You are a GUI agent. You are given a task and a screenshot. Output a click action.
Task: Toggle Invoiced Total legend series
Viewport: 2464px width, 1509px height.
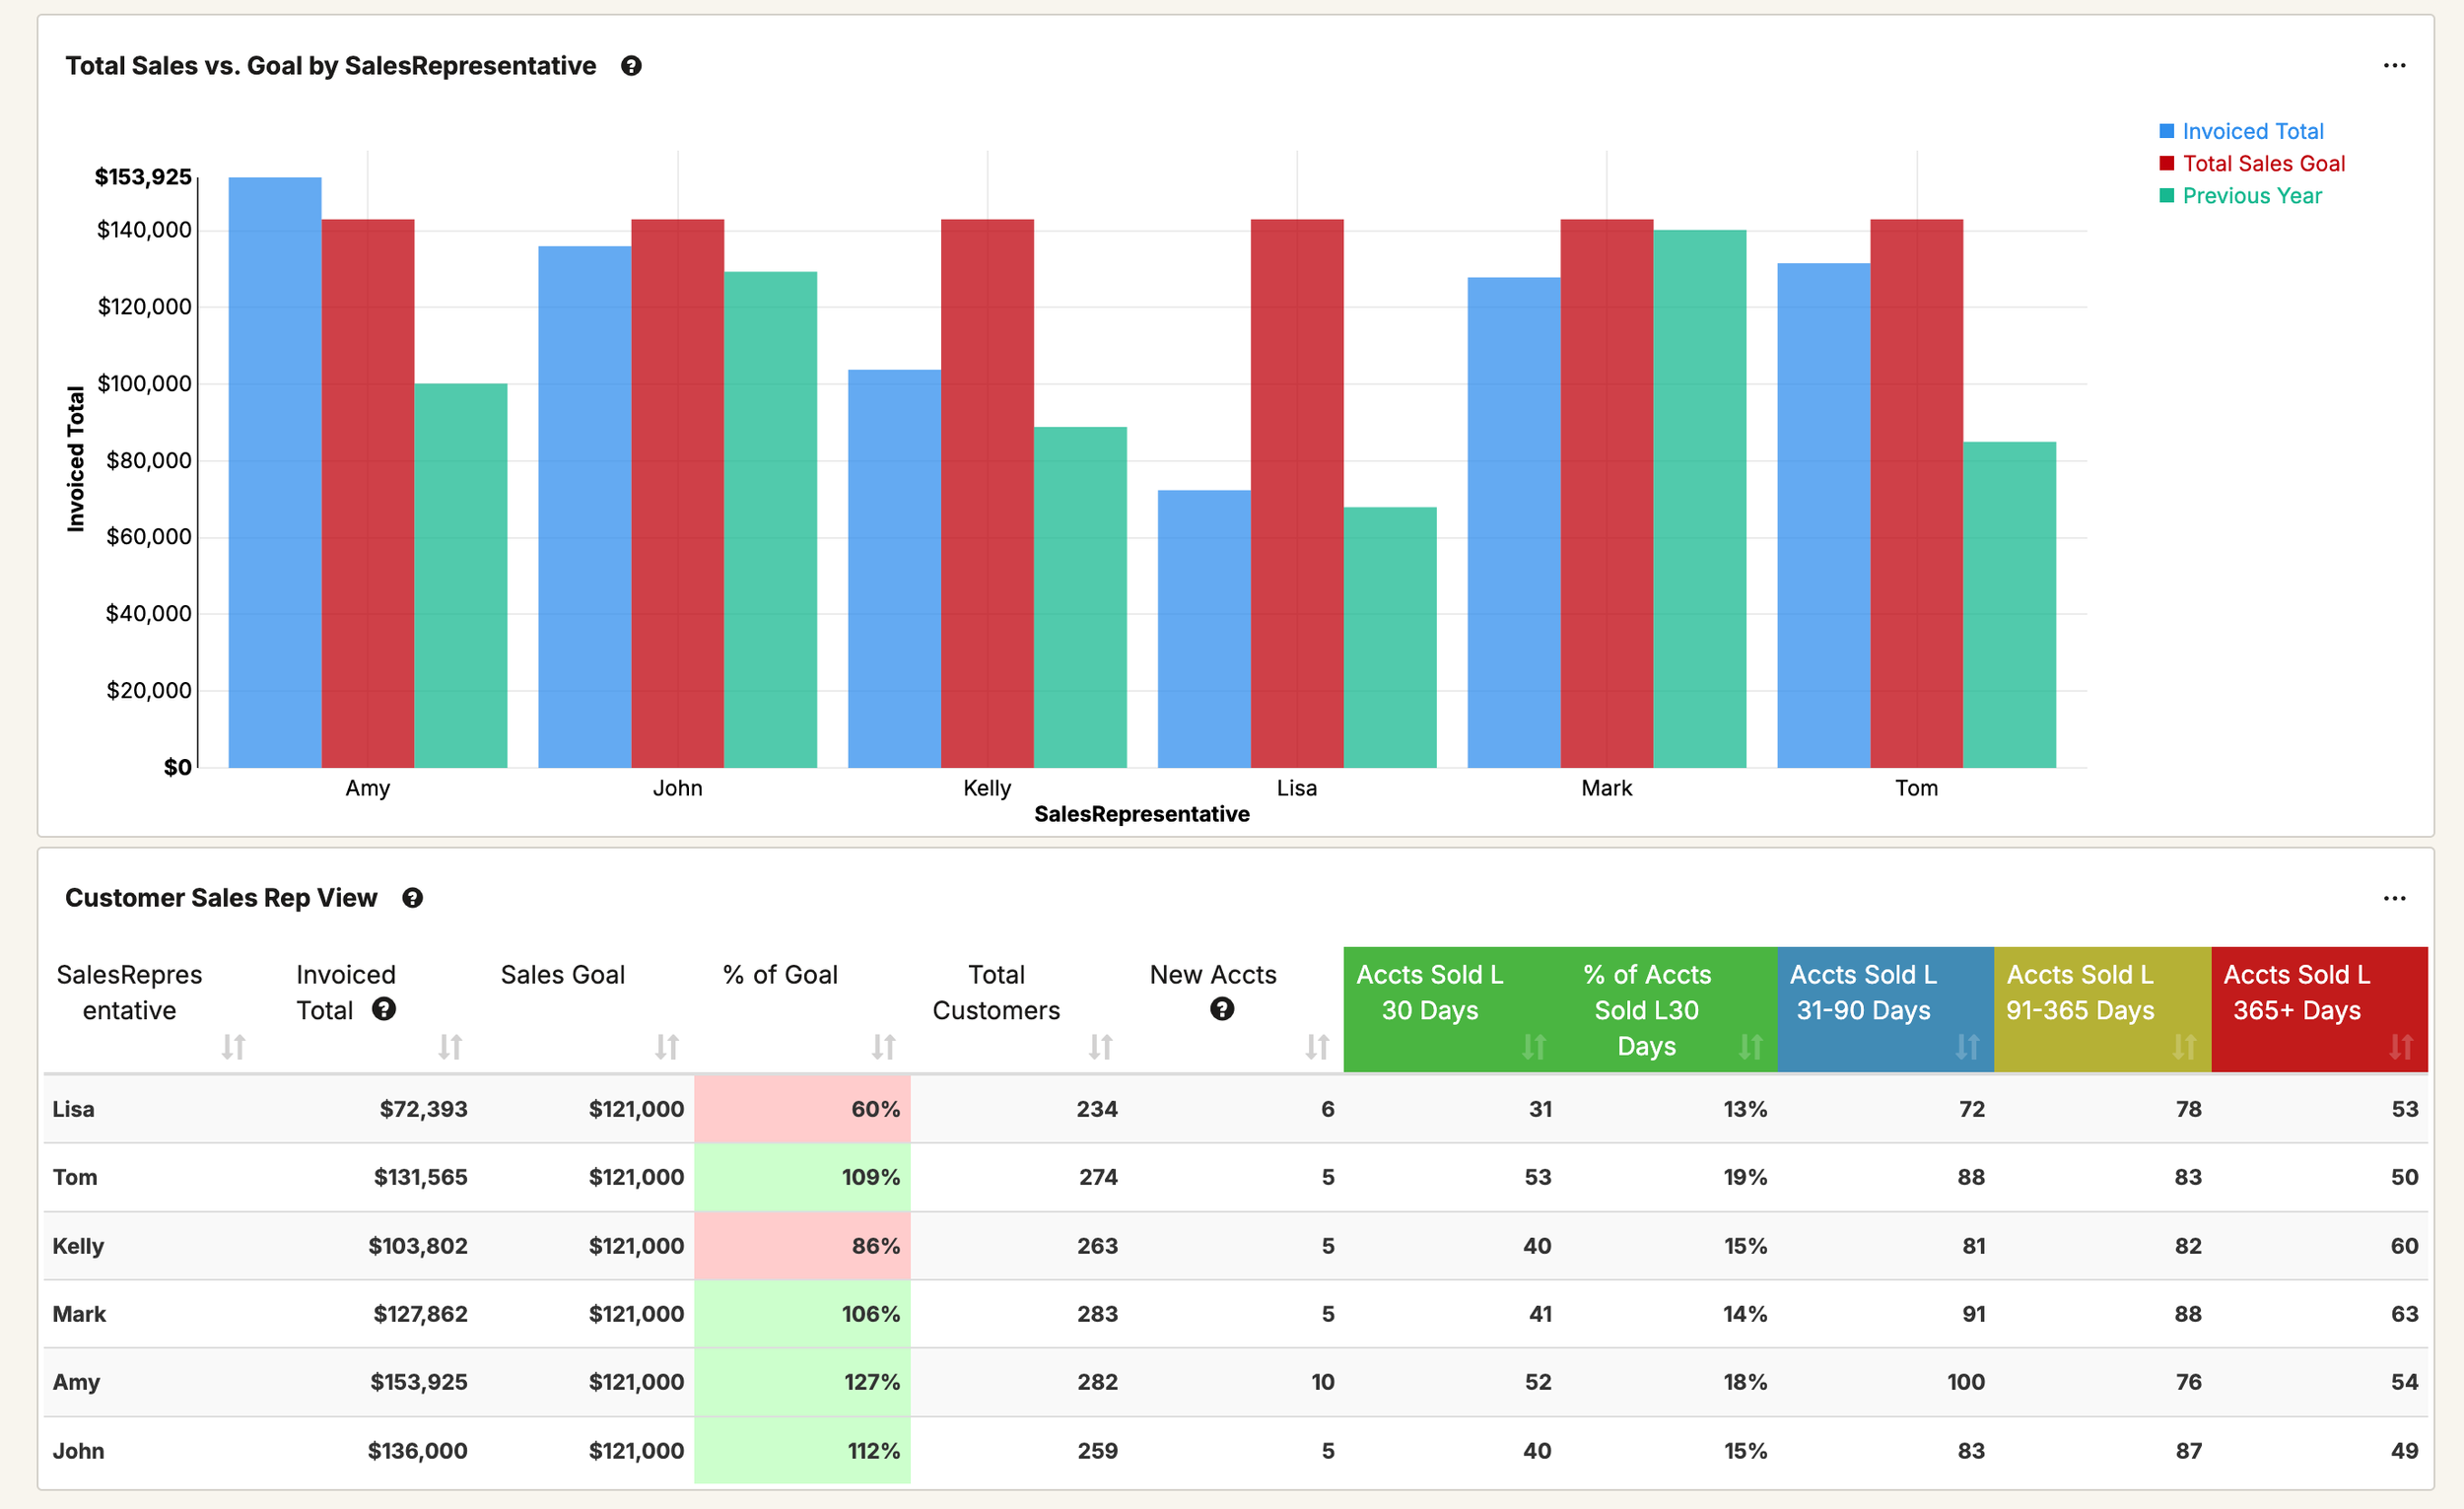(2251, 132)
